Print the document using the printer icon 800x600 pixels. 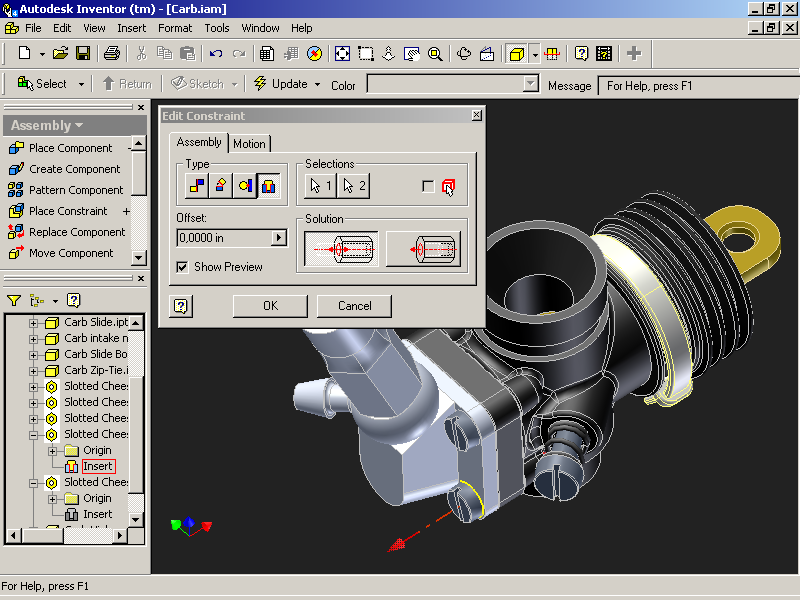(112, 53)
